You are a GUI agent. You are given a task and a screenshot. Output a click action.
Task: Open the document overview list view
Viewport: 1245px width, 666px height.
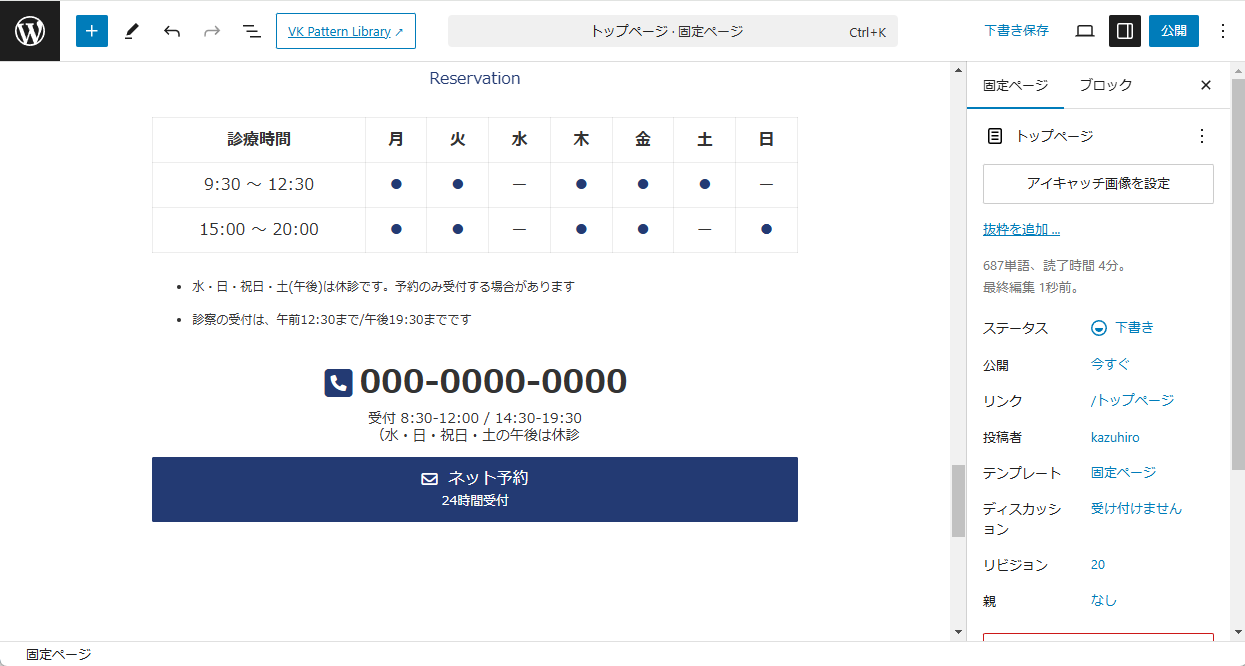point(252,31)
